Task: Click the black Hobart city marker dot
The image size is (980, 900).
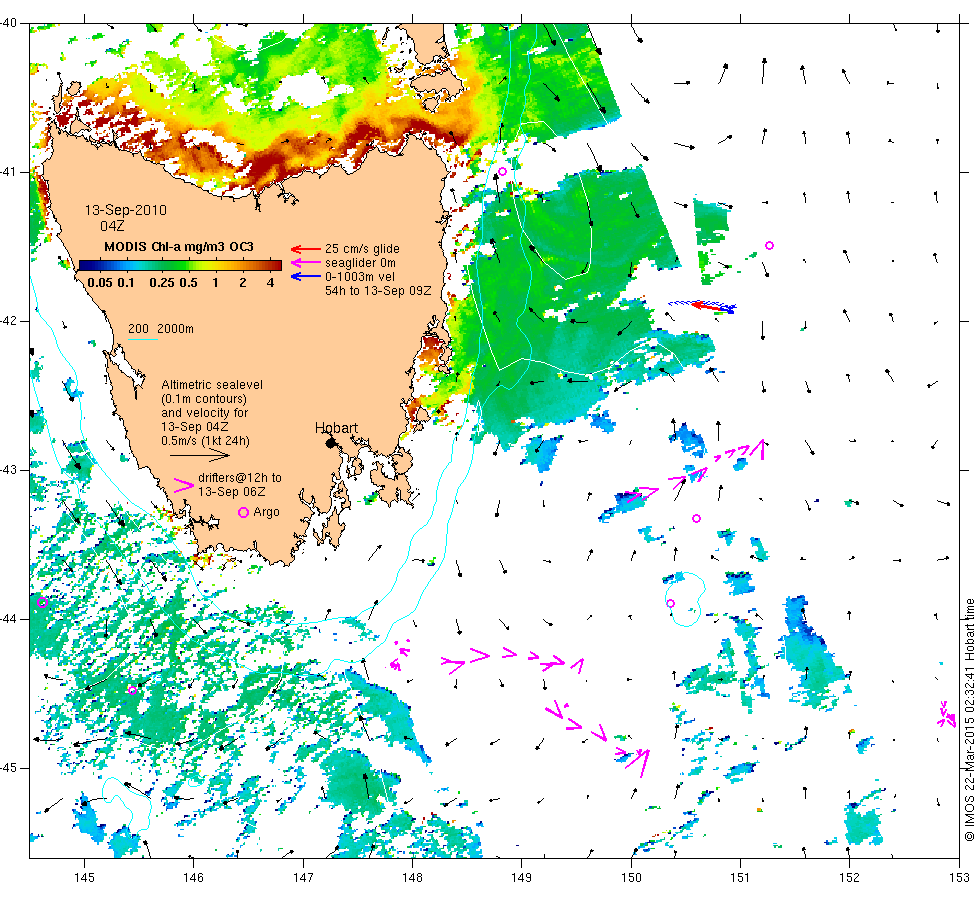Action: click(331, 443)
